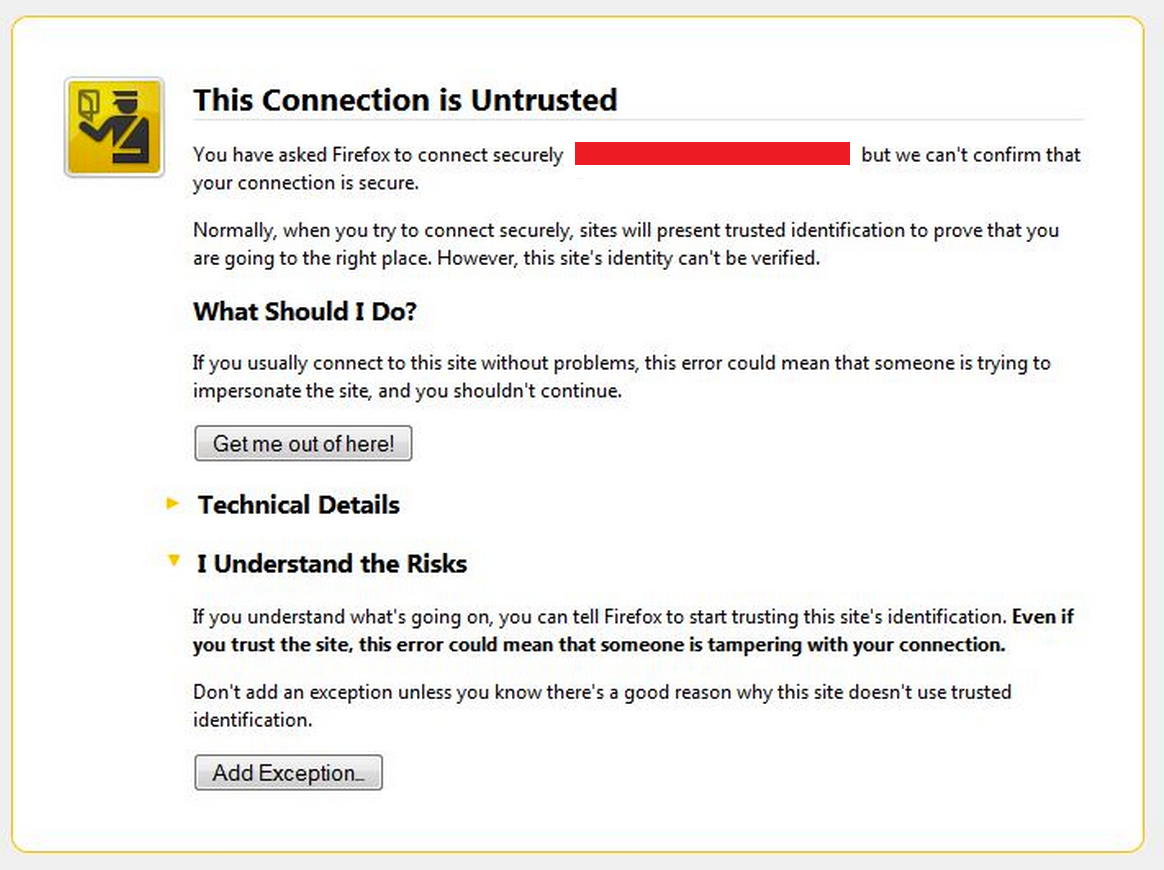
Task: Expand the Technical Details arrow
Action: (173, 504)
